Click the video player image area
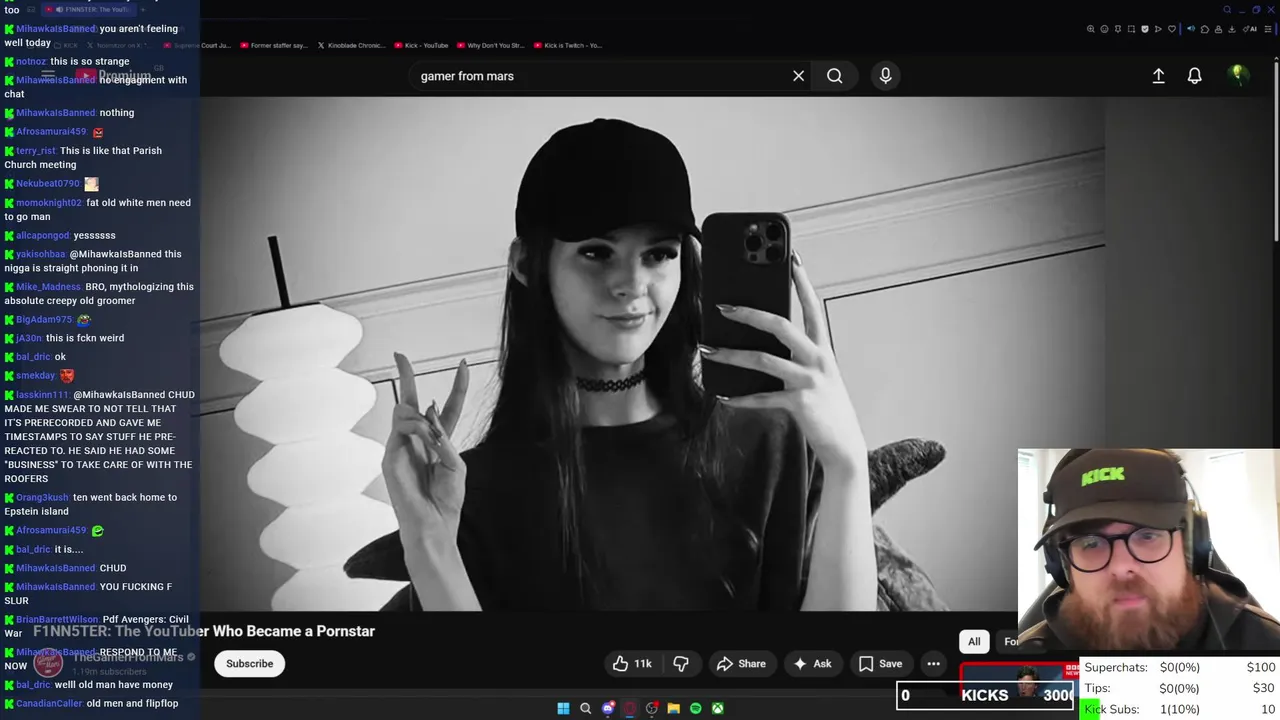This screenshot has width=1280, height=720. coord(652,353)
